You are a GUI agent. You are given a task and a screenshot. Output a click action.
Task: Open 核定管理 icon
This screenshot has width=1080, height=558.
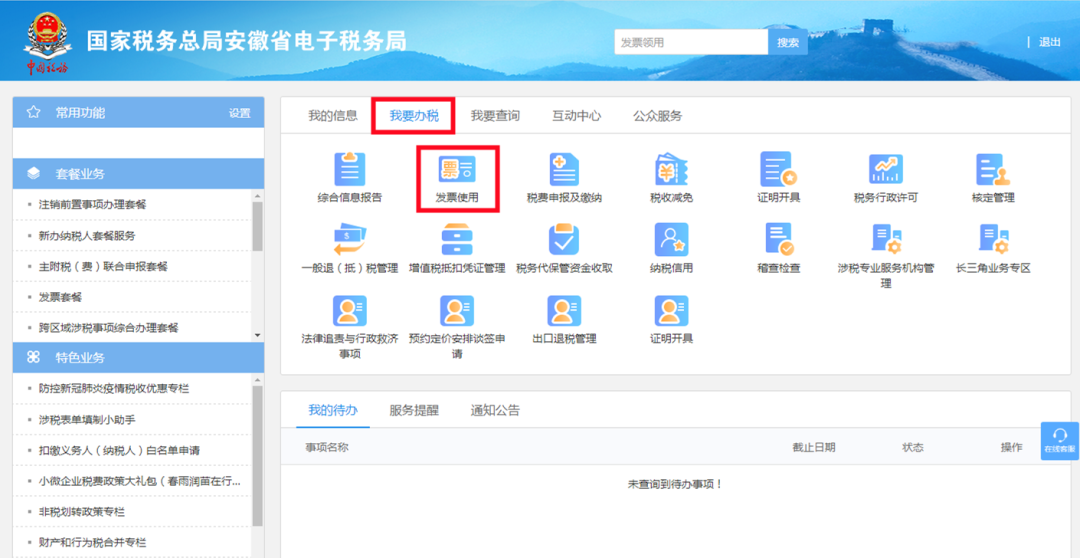(x=993, y=169)
